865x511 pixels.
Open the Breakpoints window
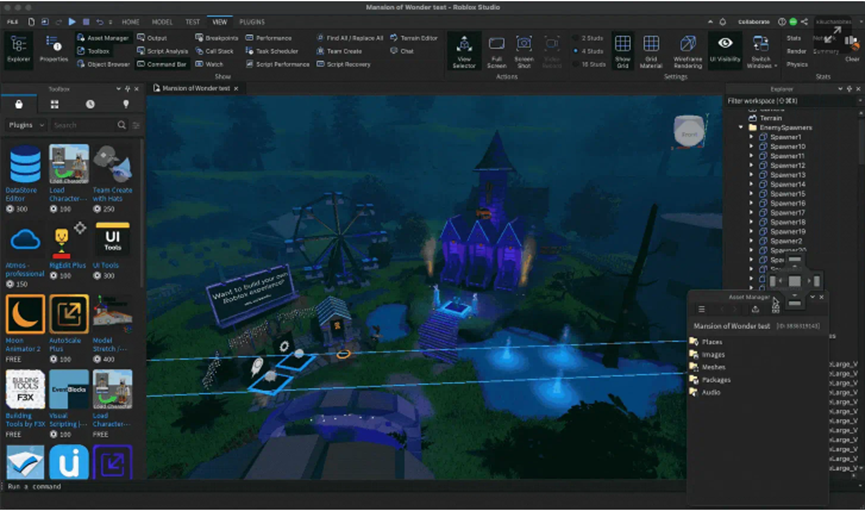217,38
